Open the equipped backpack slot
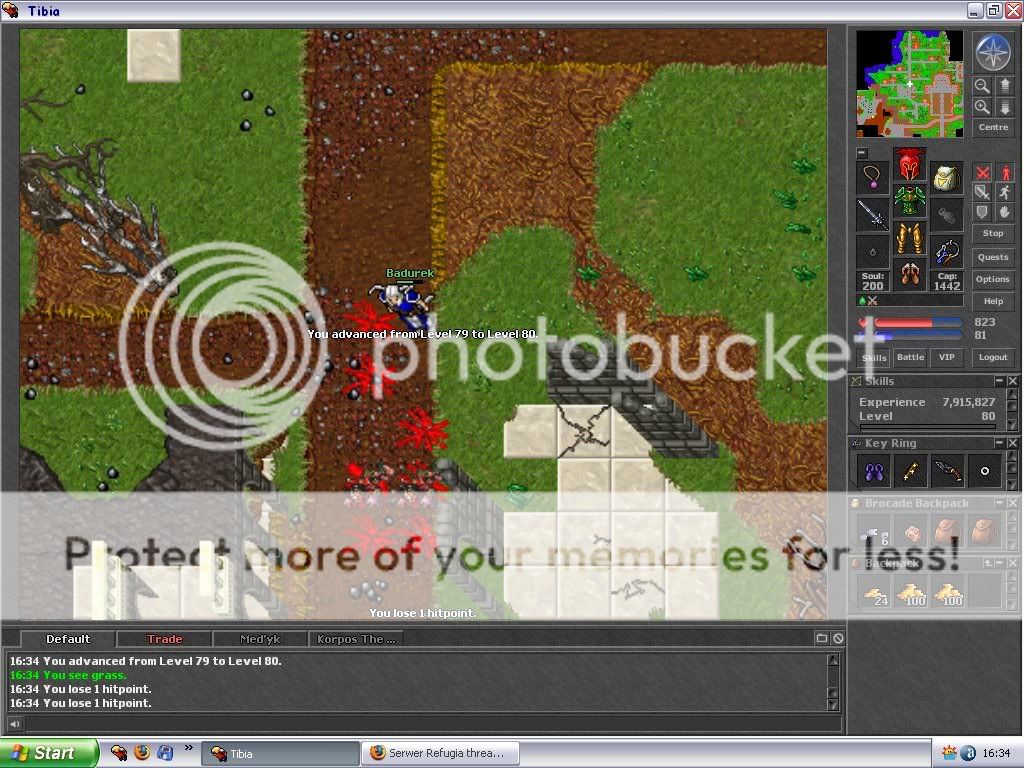Screen dimensions: 1024x768 tap(946, 177)
